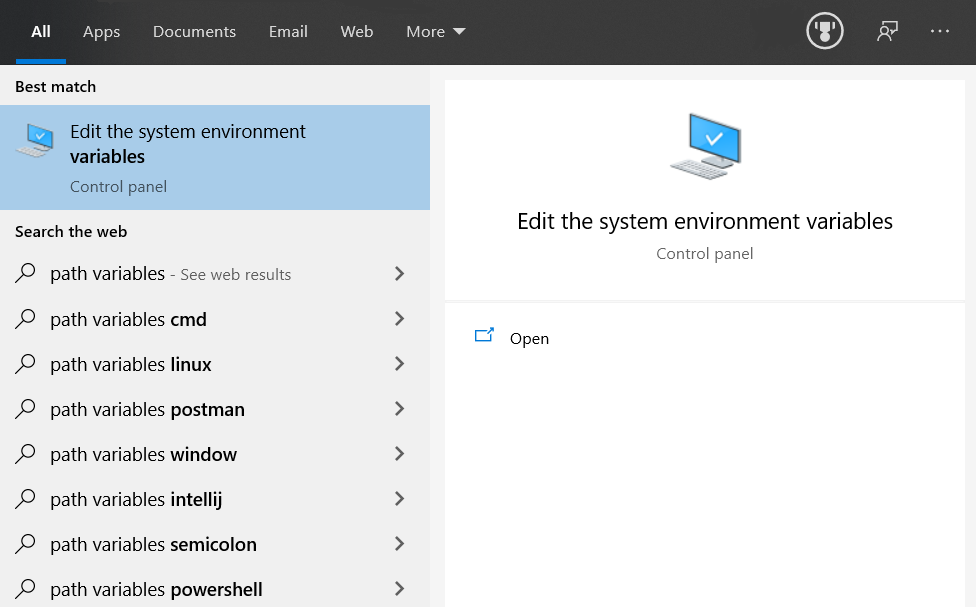Expand arrow for path variables postman
Screen dimensions: 976x607
(399, 409)
